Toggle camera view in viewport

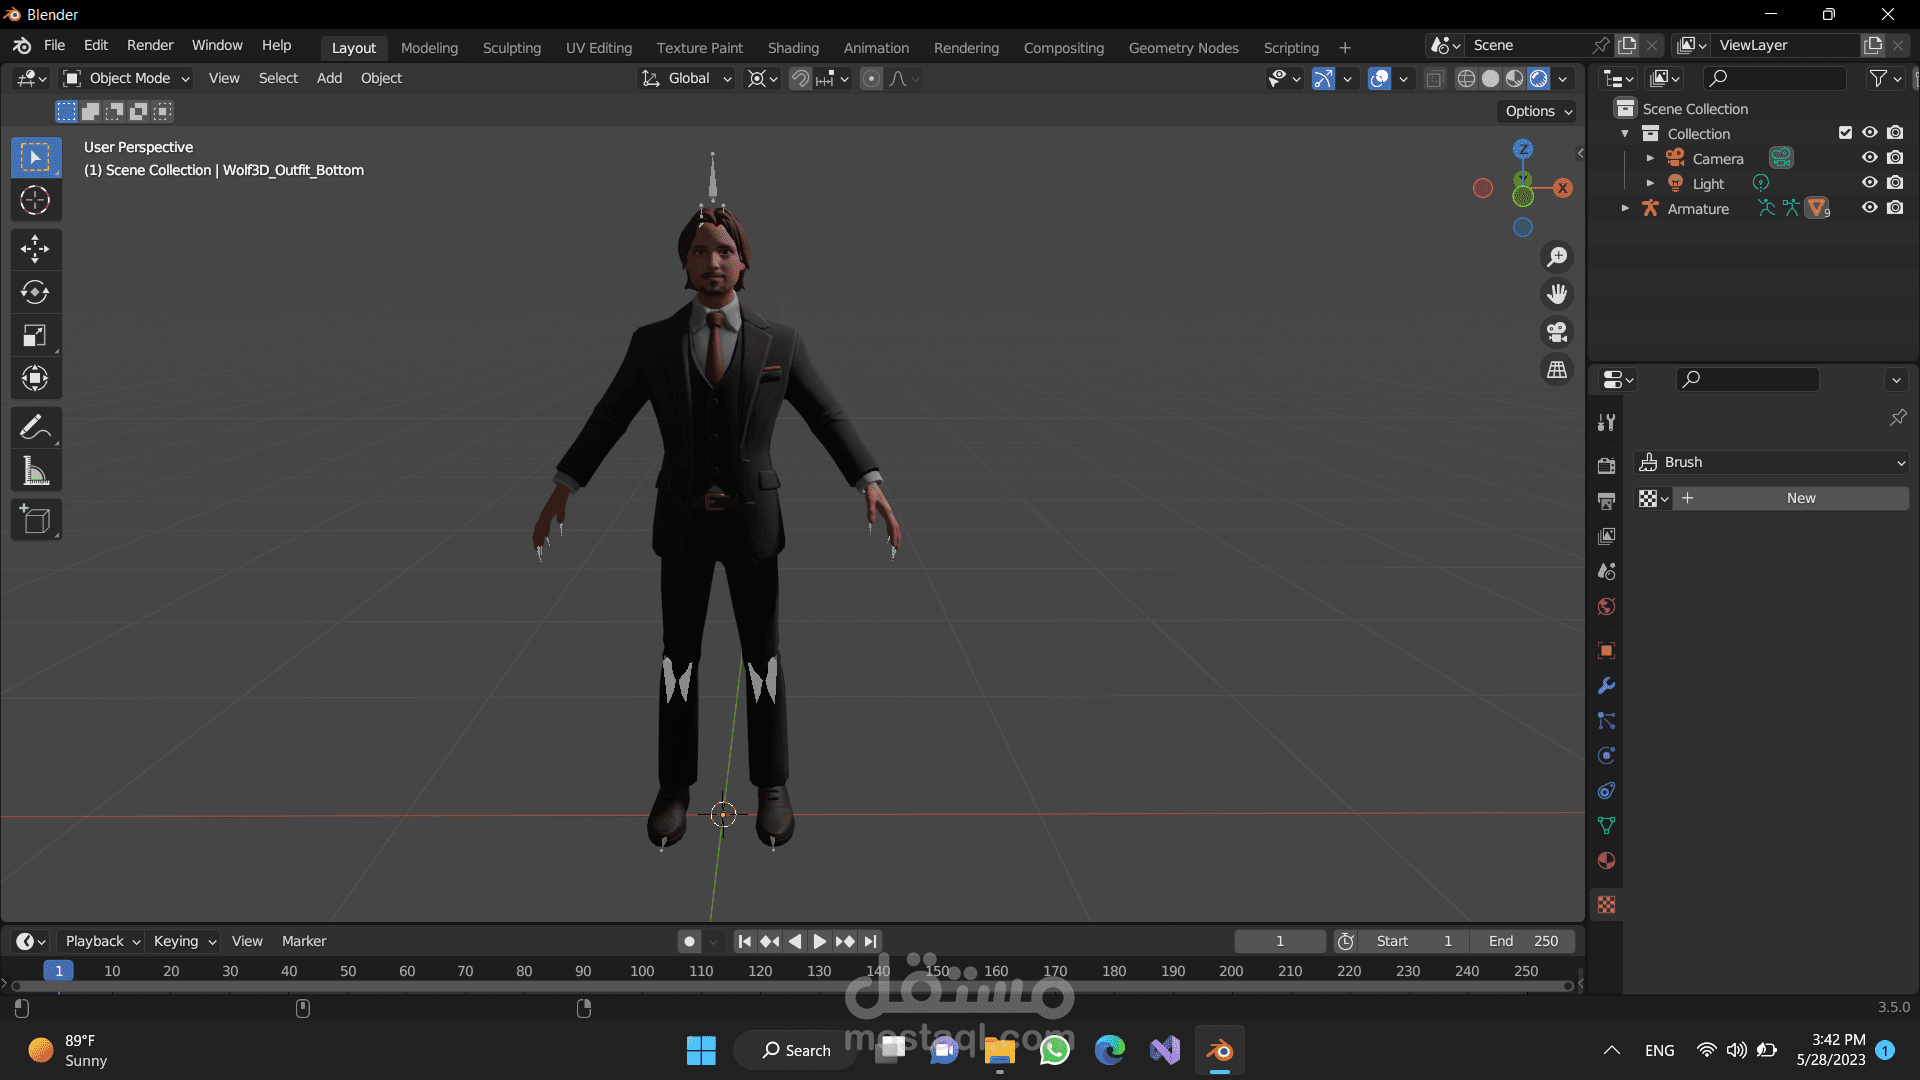(1557, 332)
